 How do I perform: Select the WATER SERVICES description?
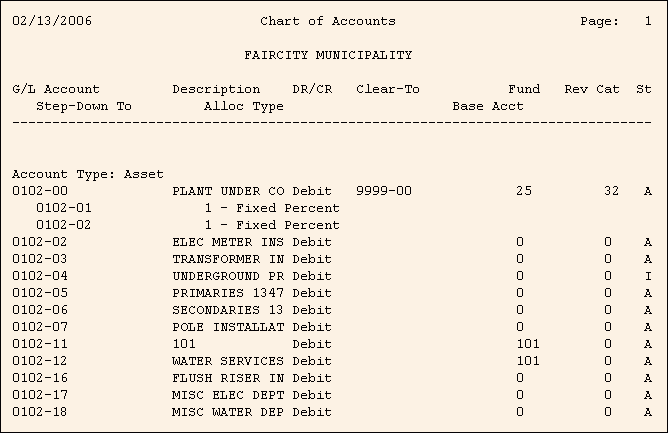point(229,361)
